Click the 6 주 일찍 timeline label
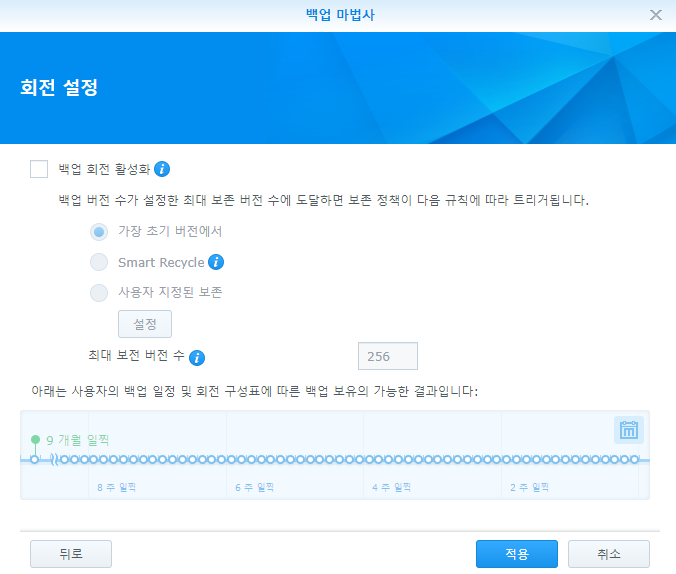Image resolution: width=676 pixels, height=574 pixels. coord(254,487)
